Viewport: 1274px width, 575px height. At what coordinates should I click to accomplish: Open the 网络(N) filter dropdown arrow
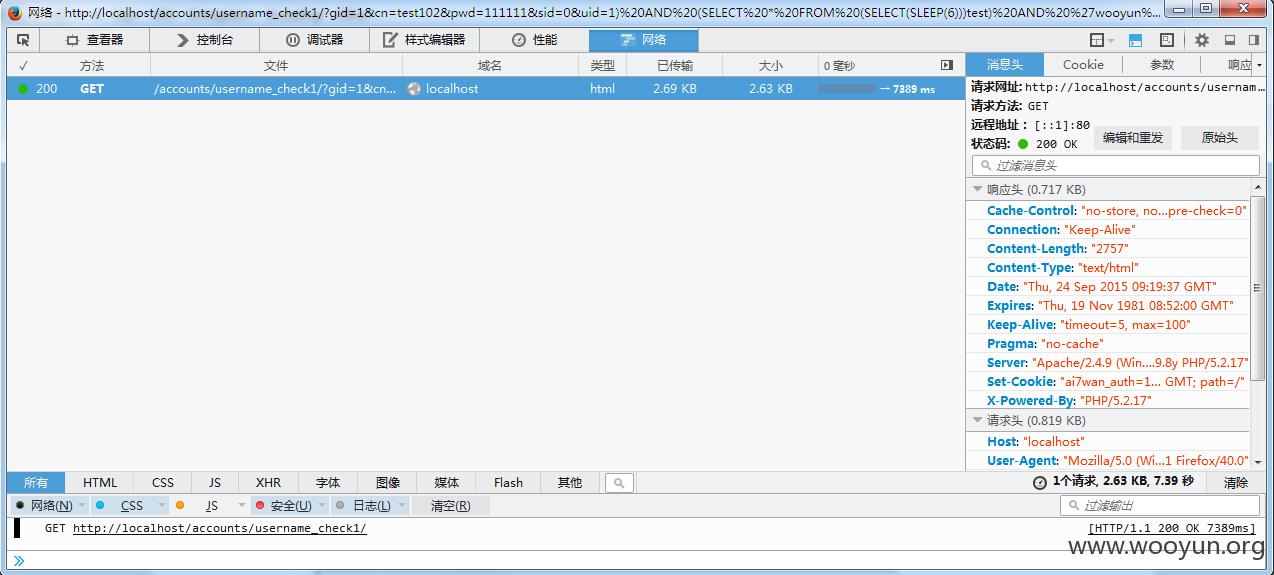(x=82, y=506)
